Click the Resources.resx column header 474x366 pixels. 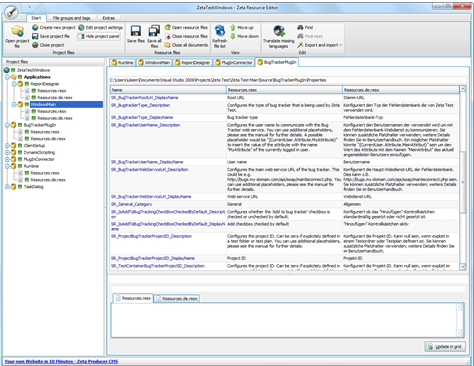coord(284,90)
